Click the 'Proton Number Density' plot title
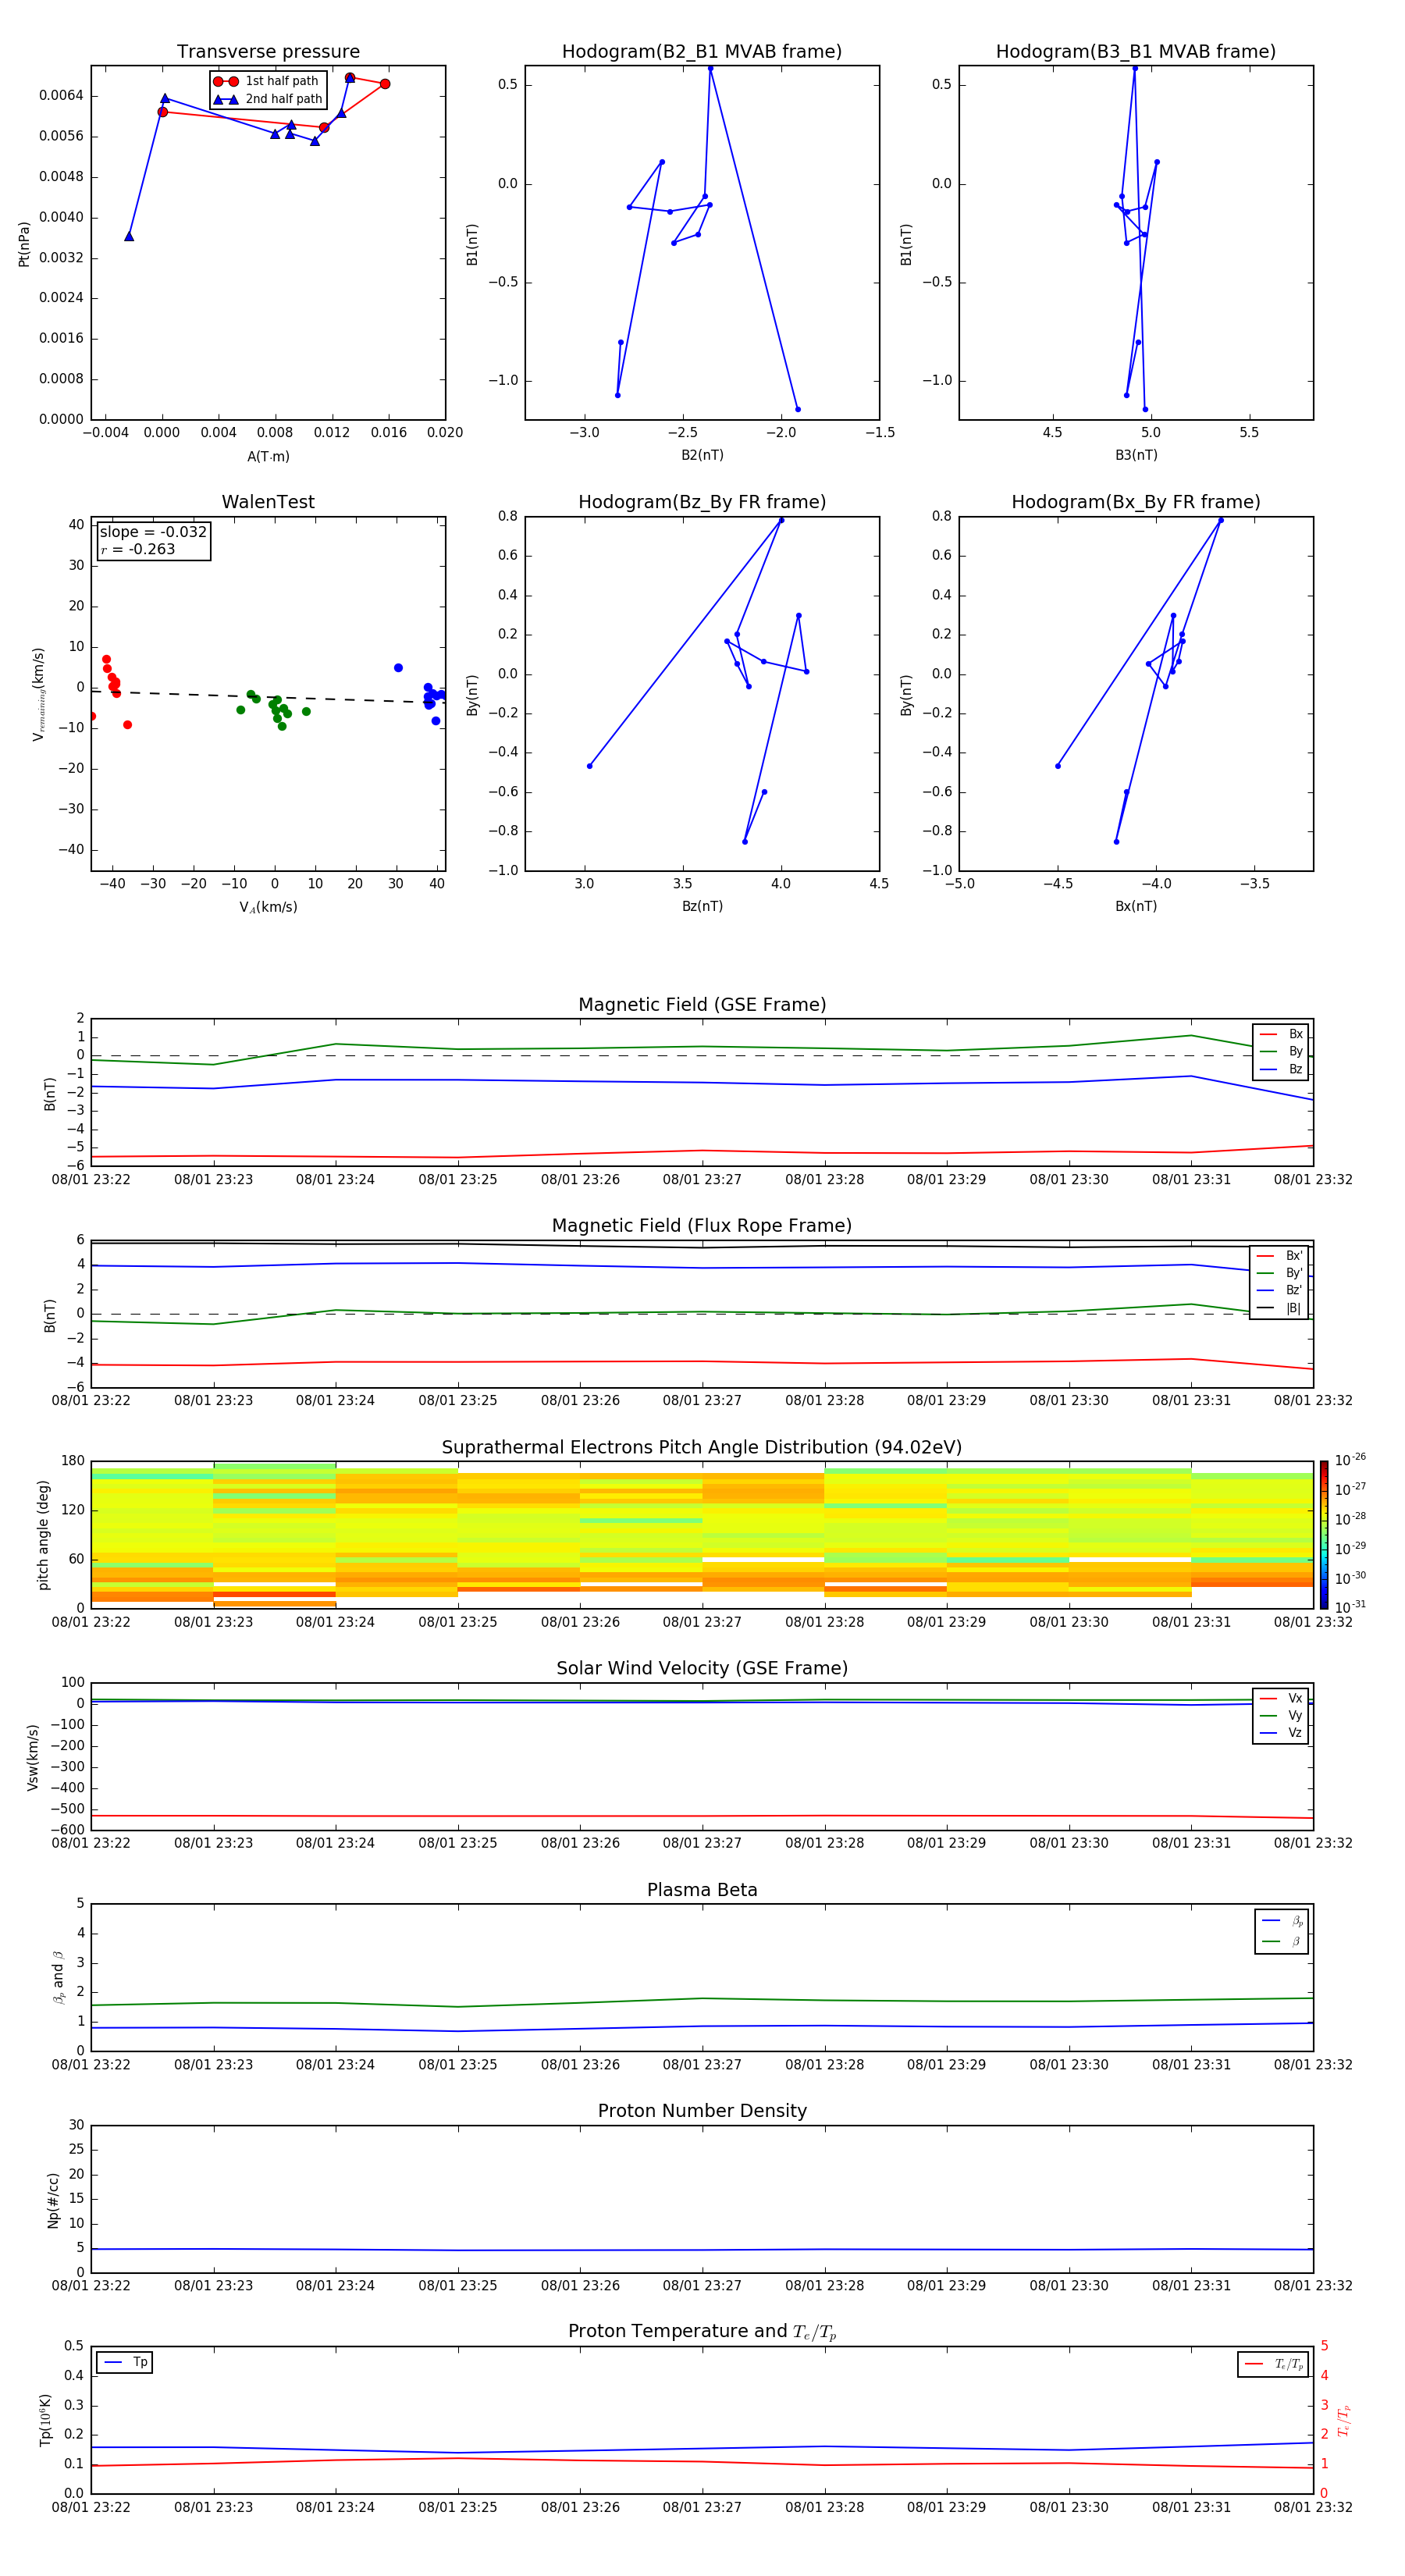The width and height of the screenshot is (1405, 2576). [x=701, y=2111]
